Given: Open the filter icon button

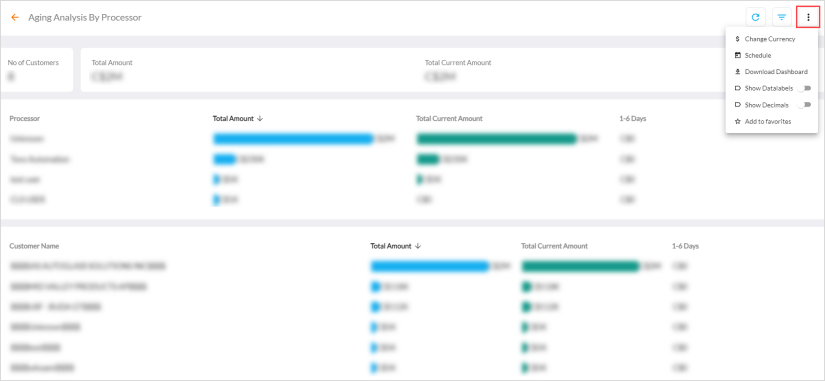Looking at the screenshot, I should coord(782,17).
